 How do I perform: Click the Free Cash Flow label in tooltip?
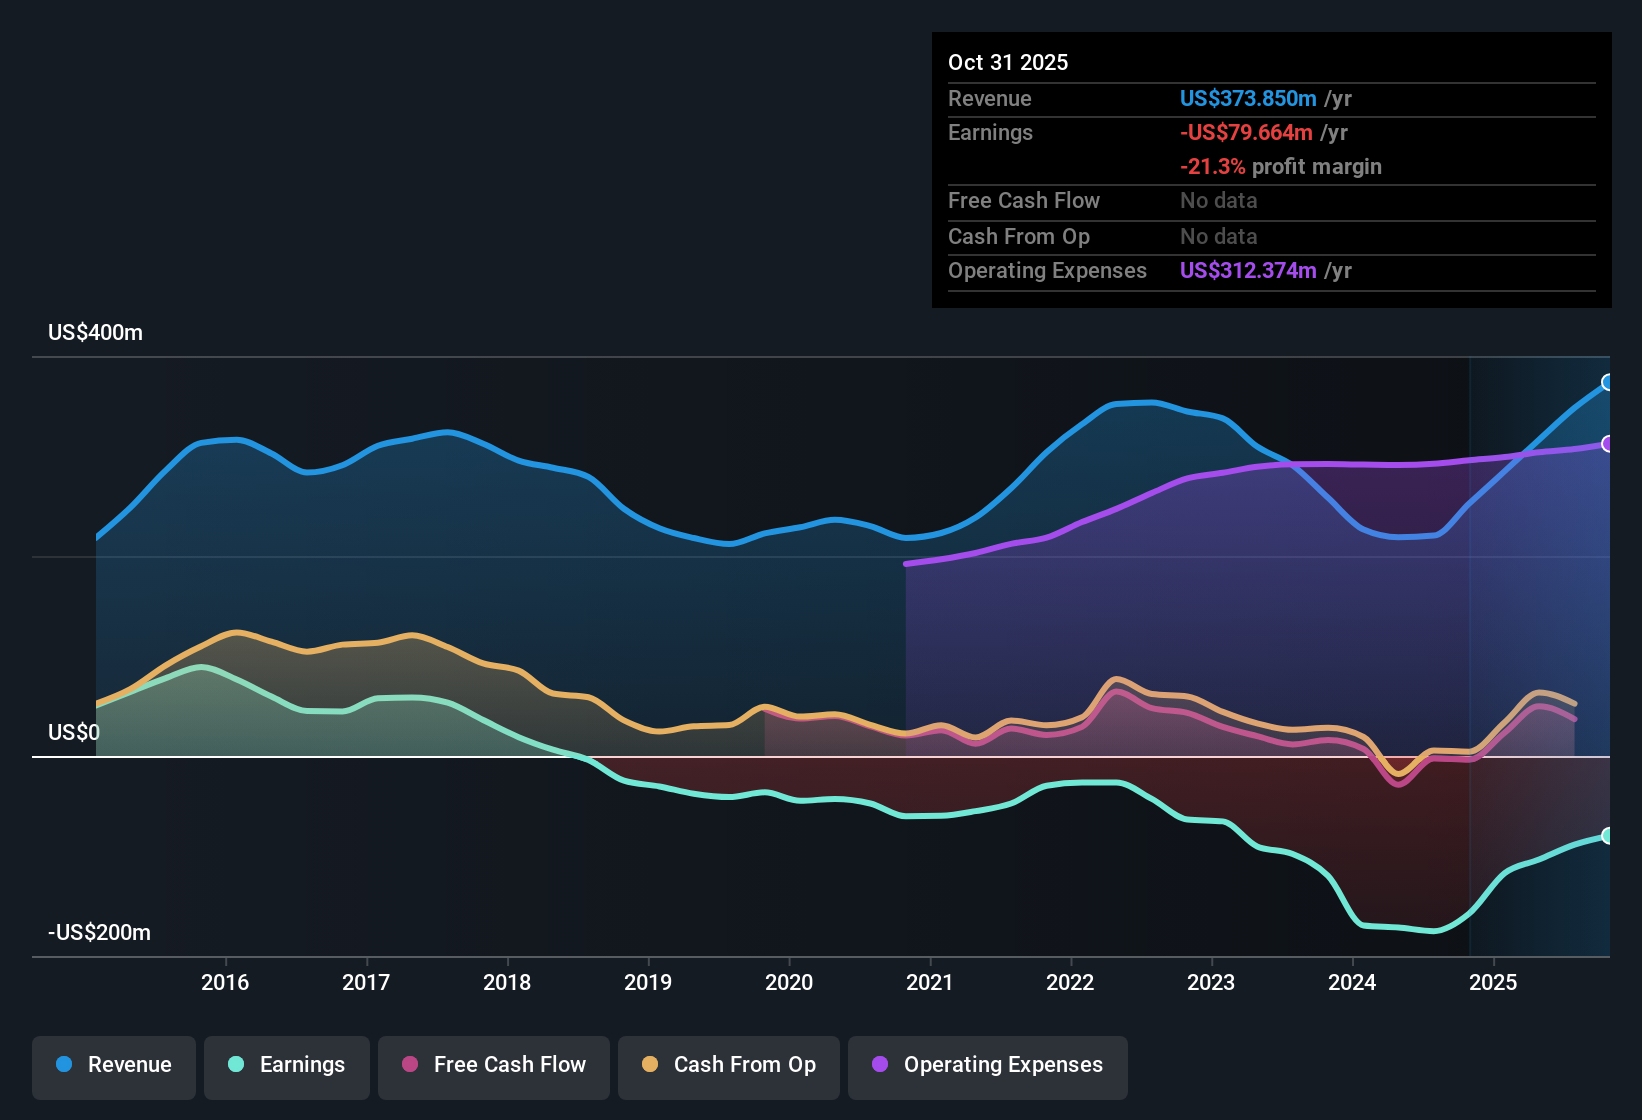point(1024,200)
